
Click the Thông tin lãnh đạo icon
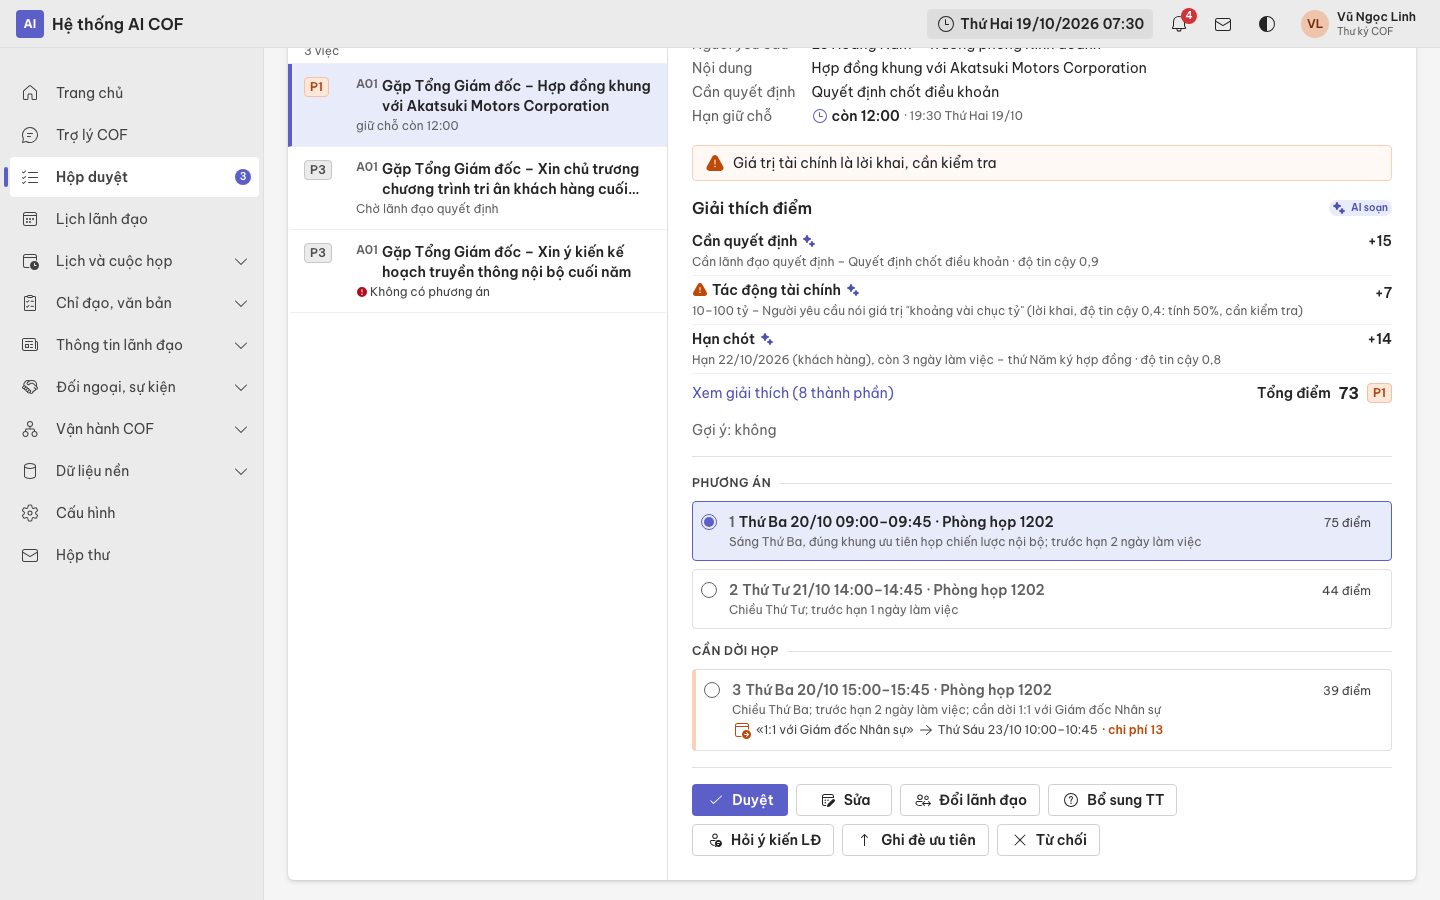30,345
